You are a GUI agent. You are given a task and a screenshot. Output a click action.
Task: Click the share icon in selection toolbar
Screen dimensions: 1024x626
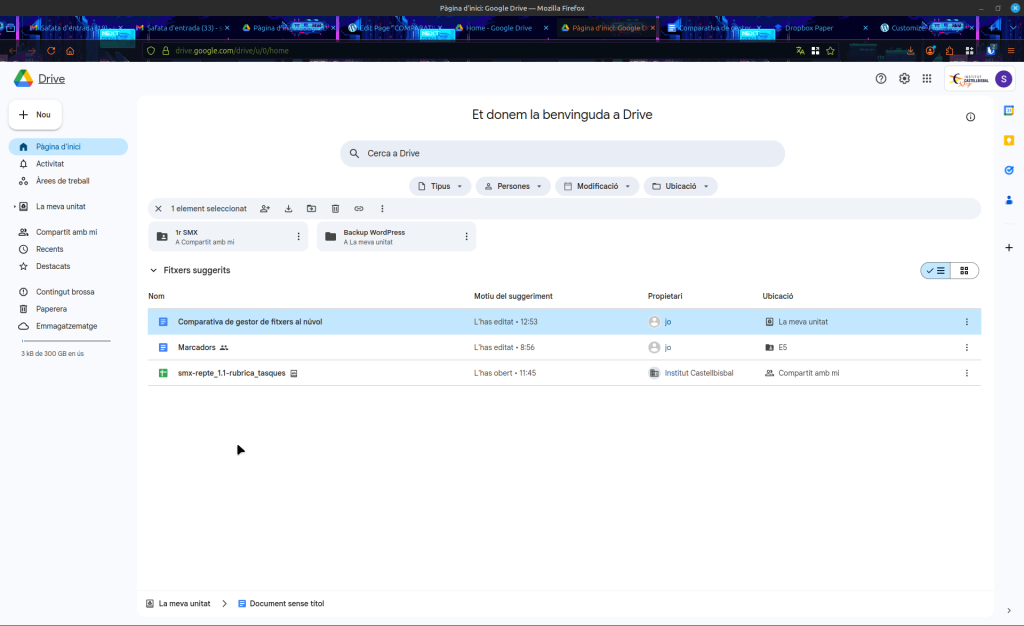point(265,209)
